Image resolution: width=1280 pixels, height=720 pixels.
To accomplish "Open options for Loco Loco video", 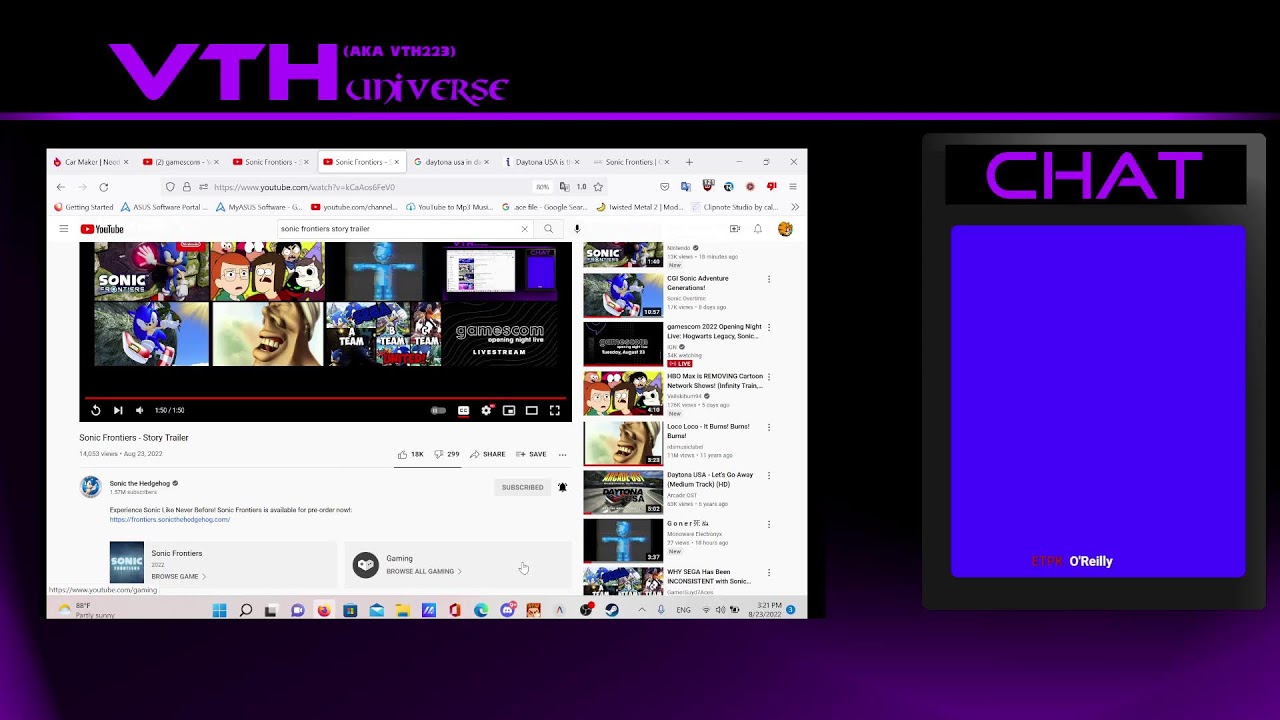I will tap(768, 427).
